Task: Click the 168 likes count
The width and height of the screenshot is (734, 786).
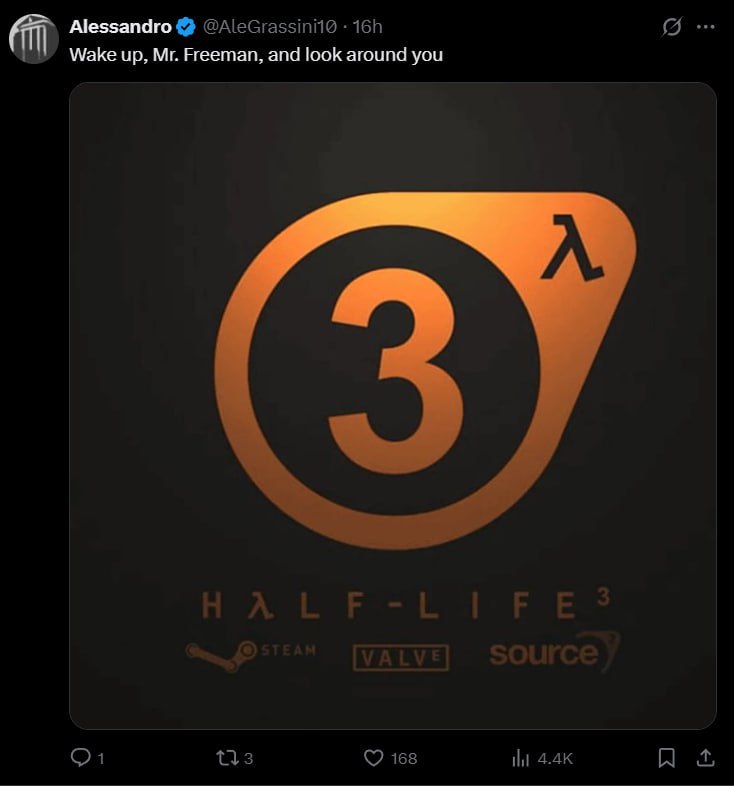Action: click(404, 758)
